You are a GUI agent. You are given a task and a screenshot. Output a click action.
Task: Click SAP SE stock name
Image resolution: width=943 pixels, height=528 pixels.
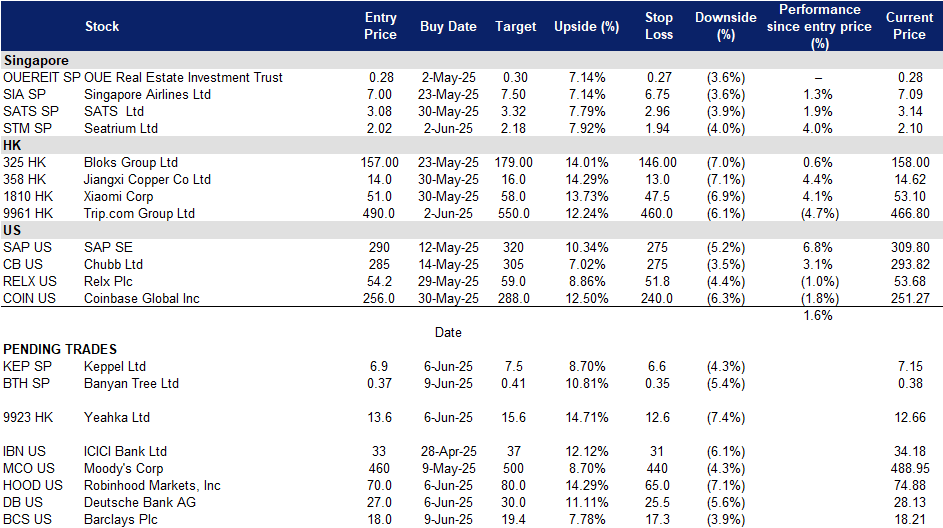(x=108, y=247)
